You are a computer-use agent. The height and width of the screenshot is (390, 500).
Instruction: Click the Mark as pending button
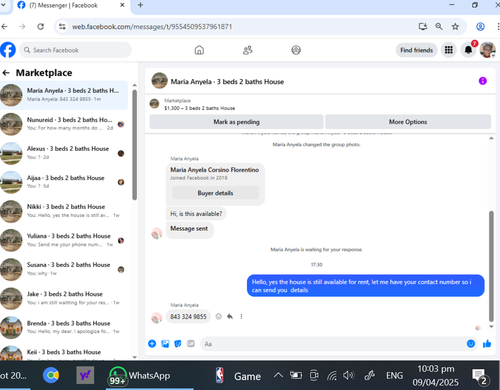pos(236,122)
